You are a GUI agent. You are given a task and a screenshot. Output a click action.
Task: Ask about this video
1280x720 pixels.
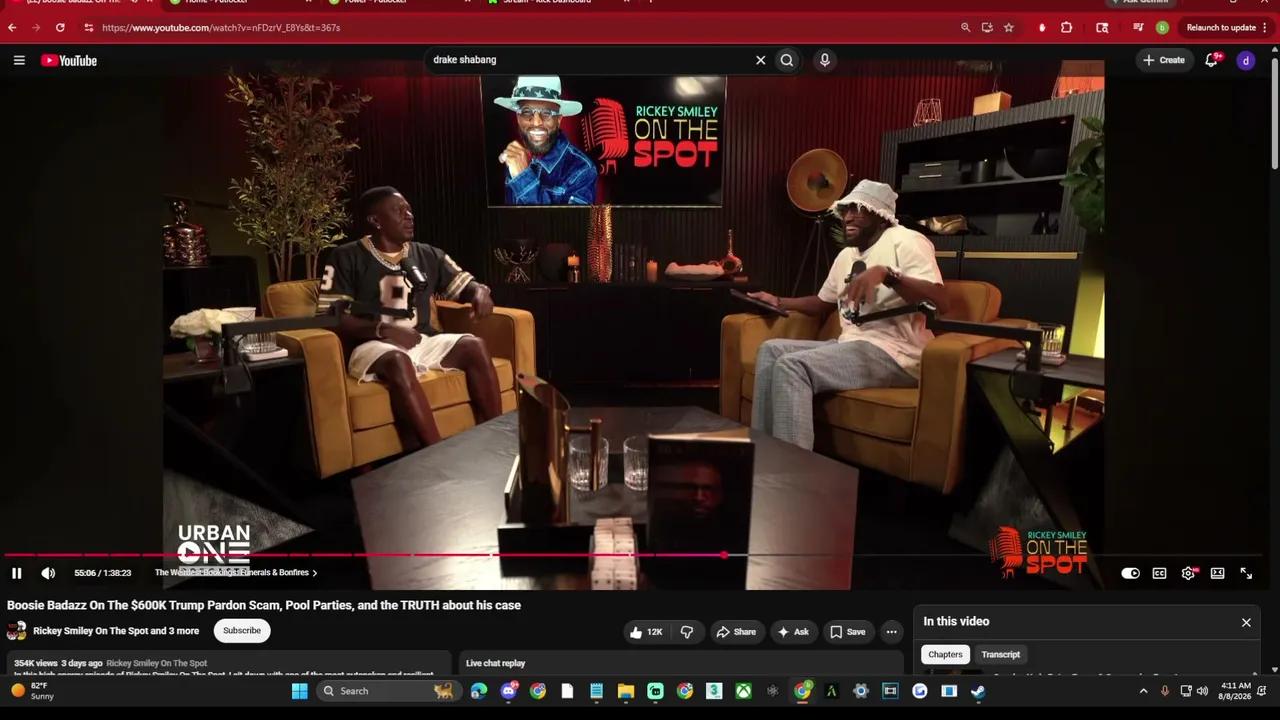792,632
